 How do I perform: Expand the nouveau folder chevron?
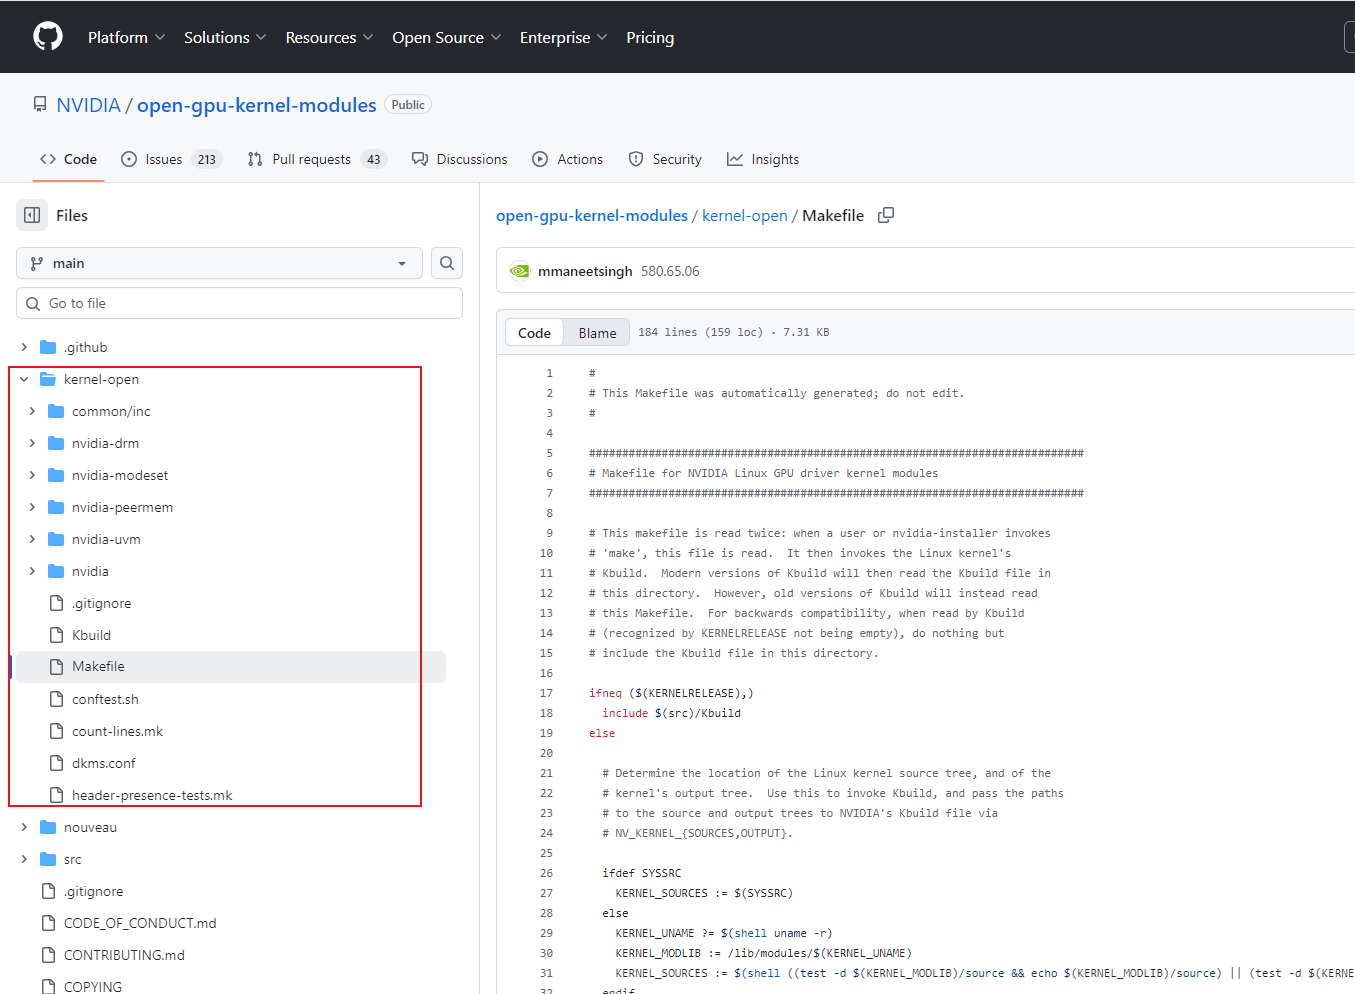pos(24,827)
